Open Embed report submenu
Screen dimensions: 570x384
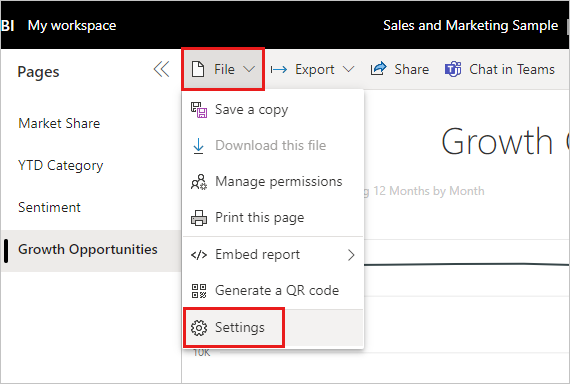[x=273, y=255]
